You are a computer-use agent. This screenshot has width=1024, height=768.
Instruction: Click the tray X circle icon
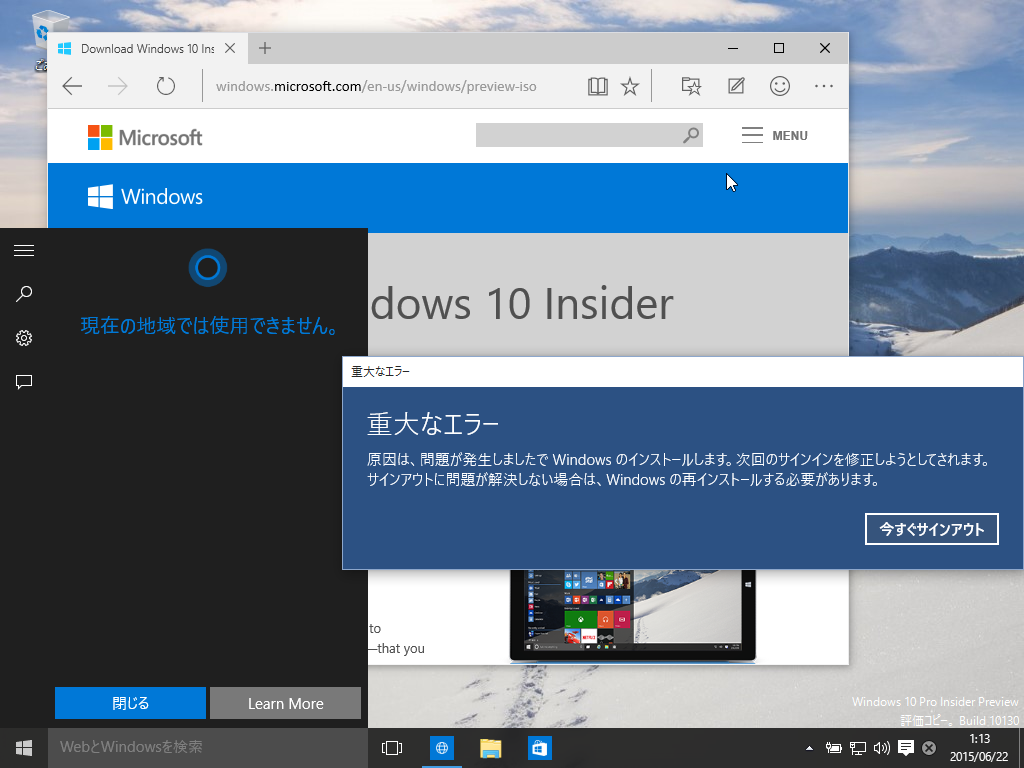929,748
